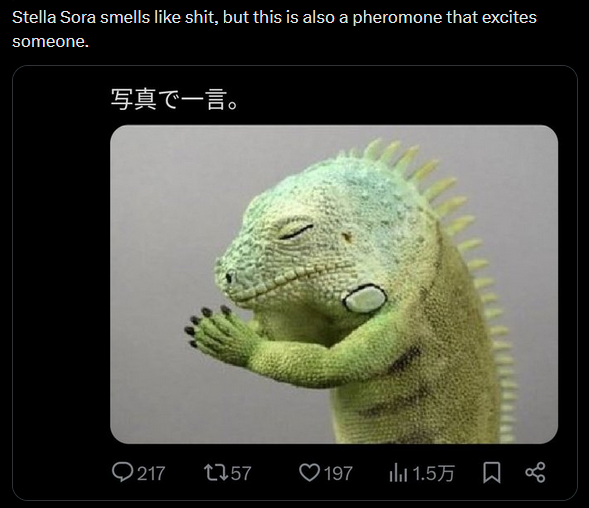Open view analytics bar chart icon
The width and height of the screenshot is (589, 508).
tap(398, 473)
